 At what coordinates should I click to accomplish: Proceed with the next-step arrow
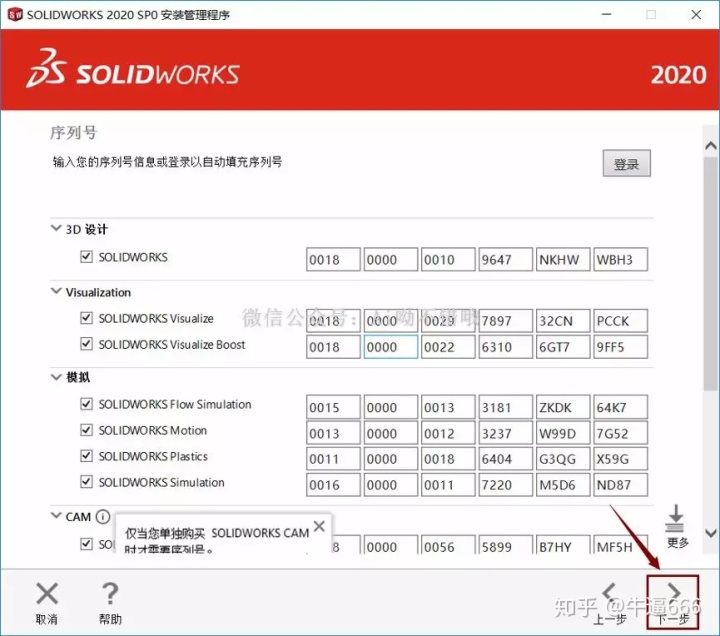[674, 592]
